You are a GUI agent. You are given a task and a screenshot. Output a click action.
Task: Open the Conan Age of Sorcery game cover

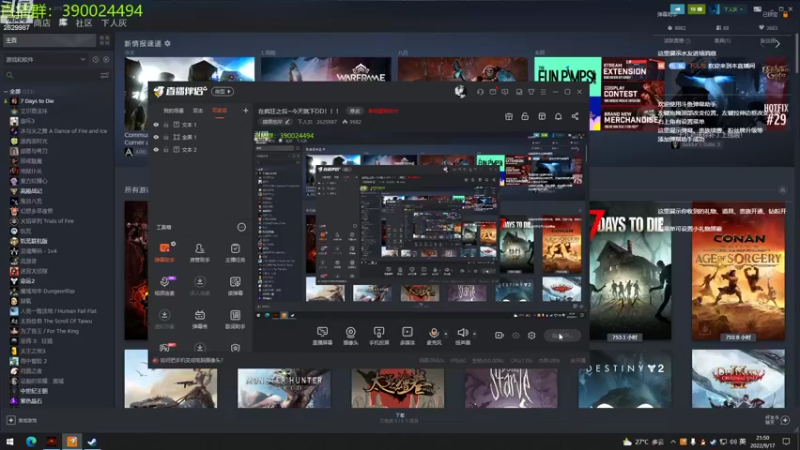[738, 270]
